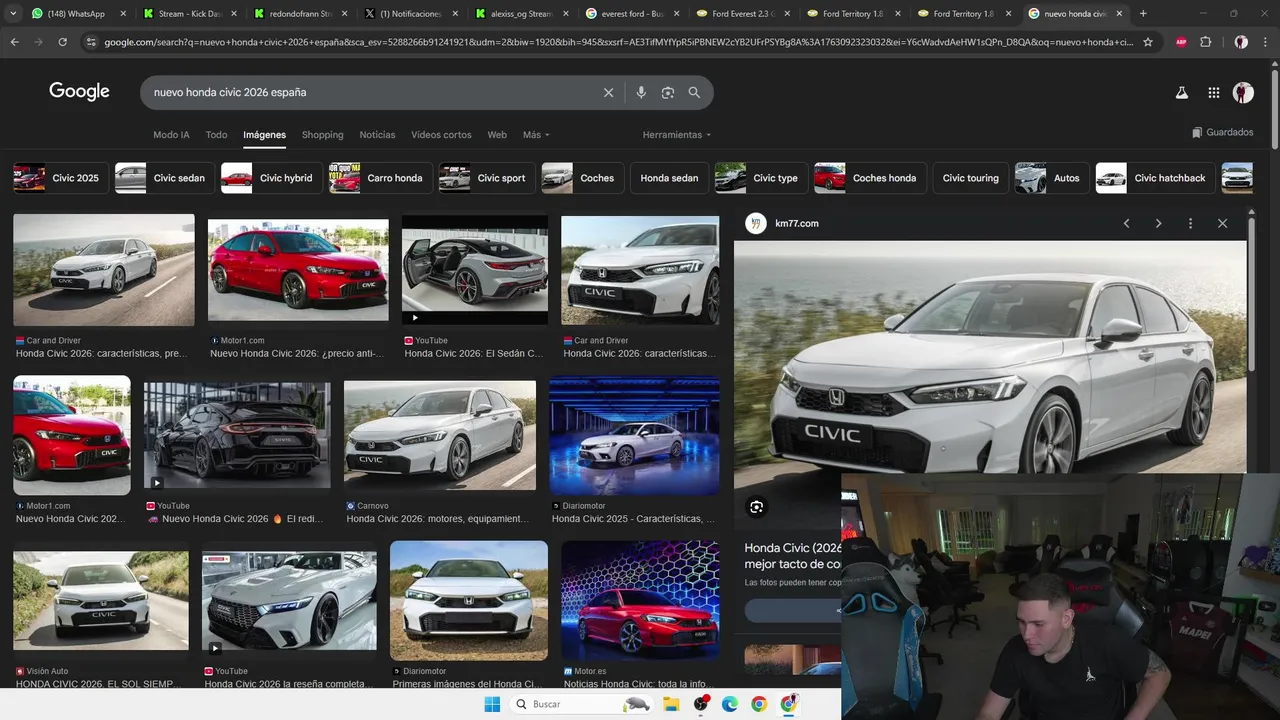Open Windows Start menu
The height and width of the screenshot is (720, 1280).
click(492, 704)
